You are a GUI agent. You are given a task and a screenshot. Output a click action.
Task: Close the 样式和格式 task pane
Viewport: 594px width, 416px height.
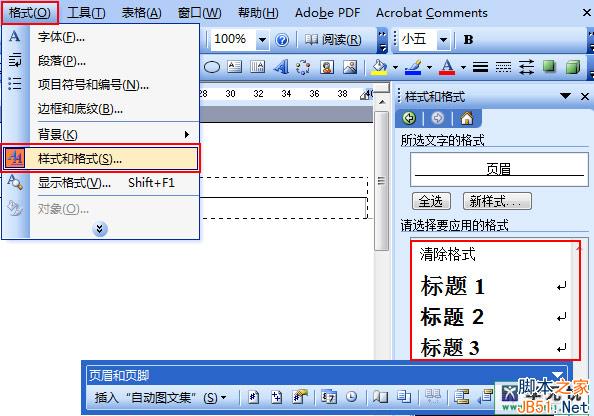(585, 97)
